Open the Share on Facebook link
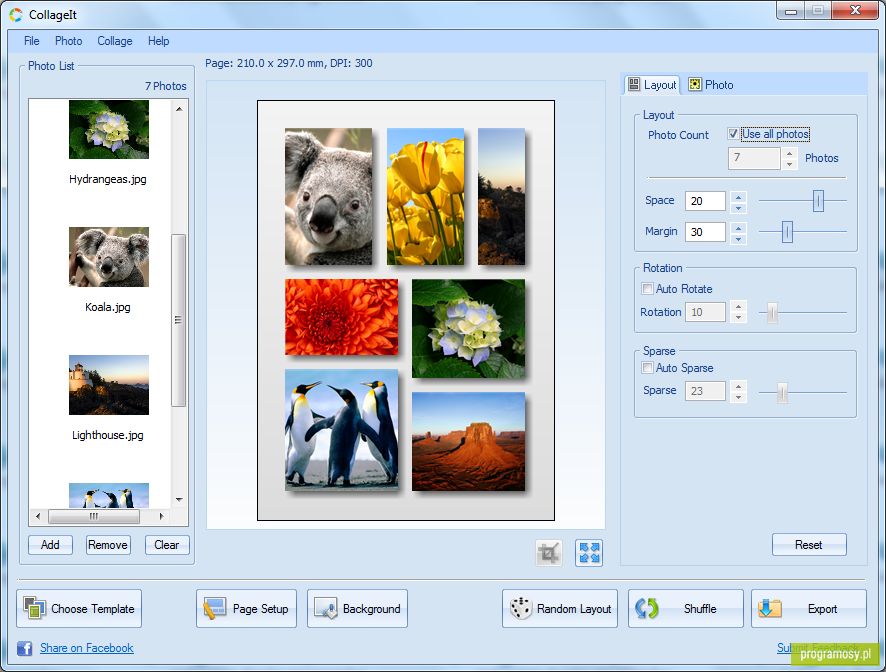The image size is (886, 672). [86, 648]
